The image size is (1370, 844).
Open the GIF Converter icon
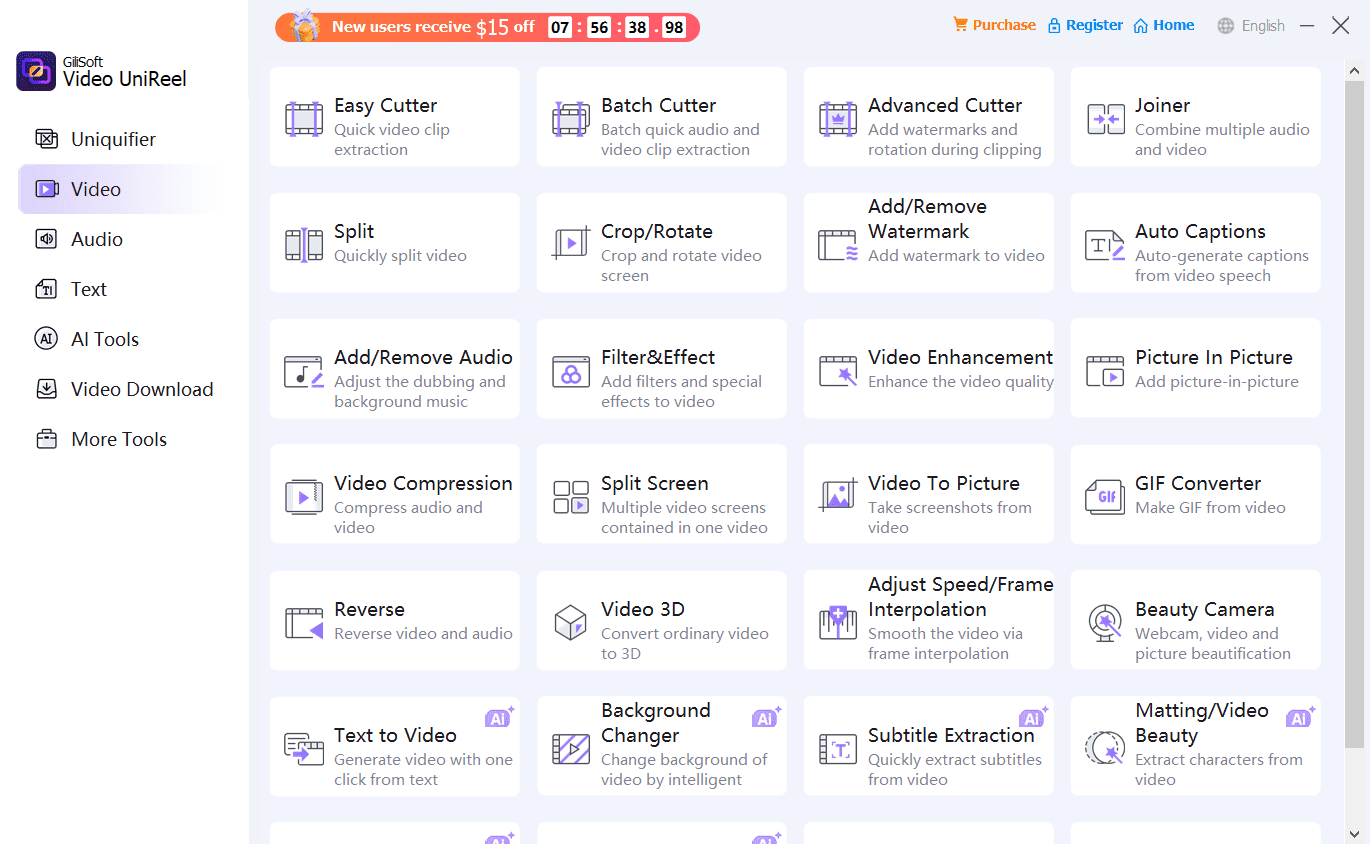pyautogui.click(x=1105, y=497)
